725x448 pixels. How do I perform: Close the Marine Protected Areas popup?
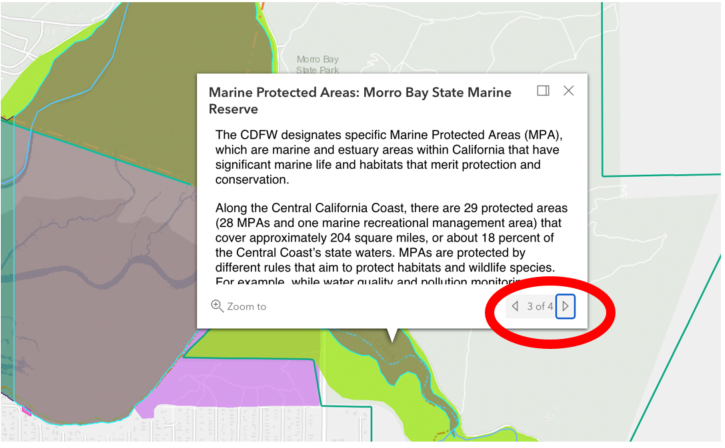point(569,91)
